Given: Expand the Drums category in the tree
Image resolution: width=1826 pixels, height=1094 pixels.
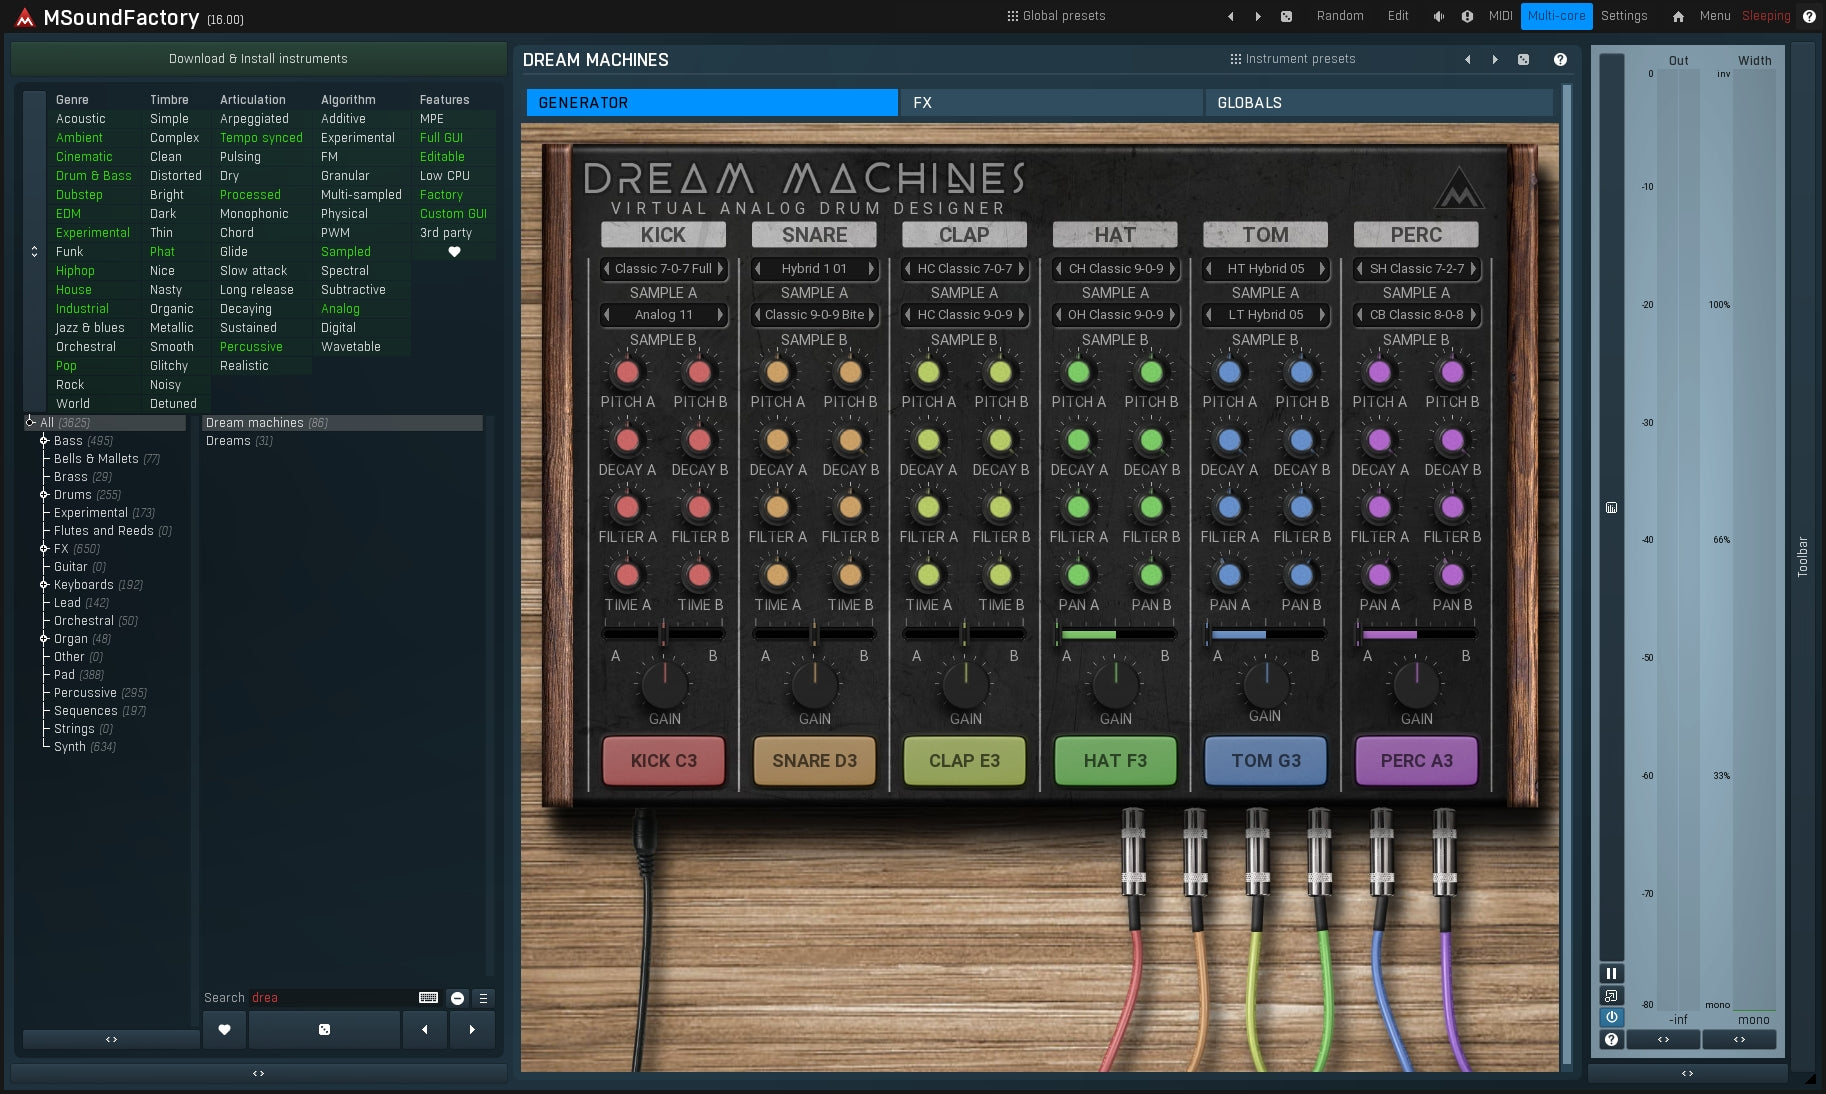Looking at the screenshot, I should pos(44,495).
